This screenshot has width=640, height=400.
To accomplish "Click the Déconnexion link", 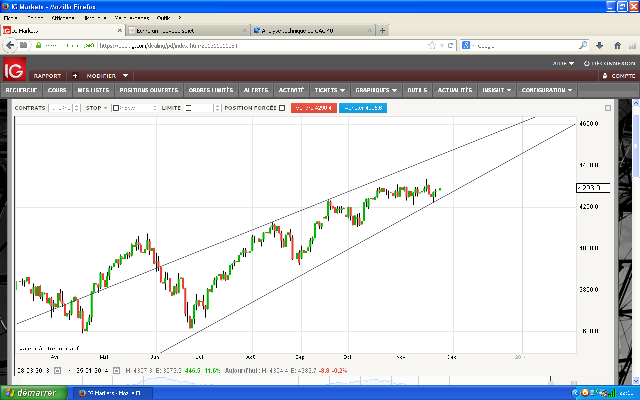I will point(609,63).
